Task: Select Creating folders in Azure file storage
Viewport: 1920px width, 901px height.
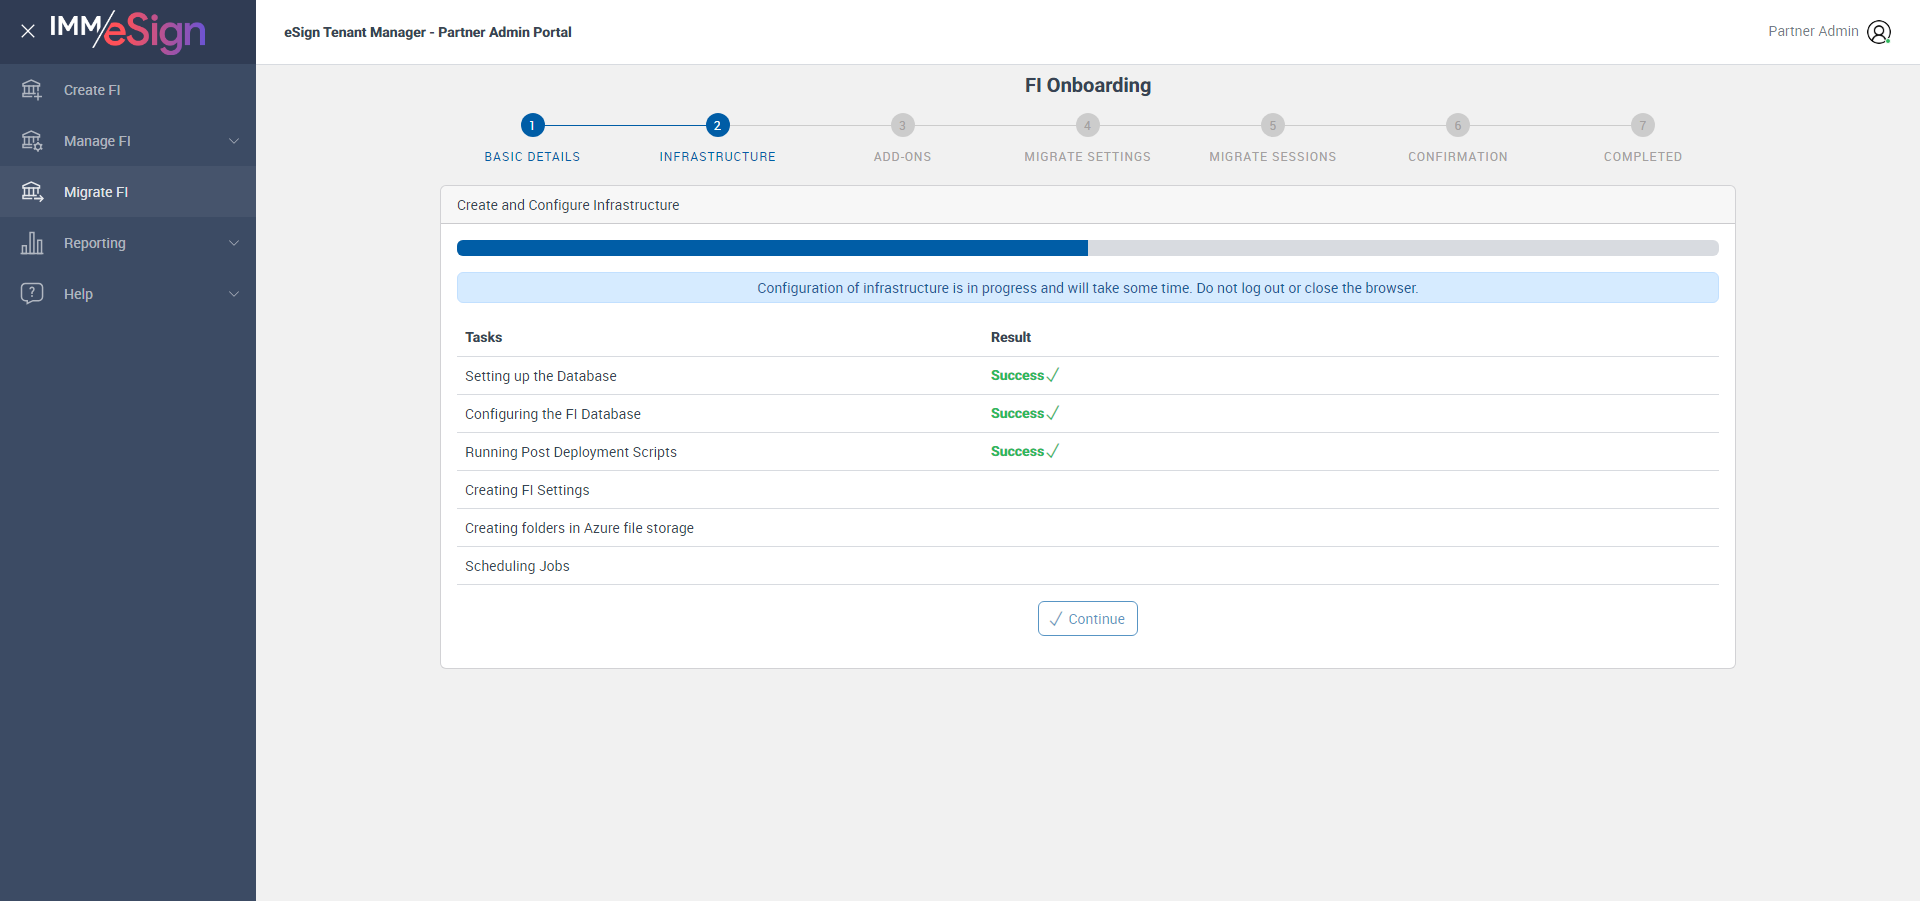Action: [x=579, y=528]
